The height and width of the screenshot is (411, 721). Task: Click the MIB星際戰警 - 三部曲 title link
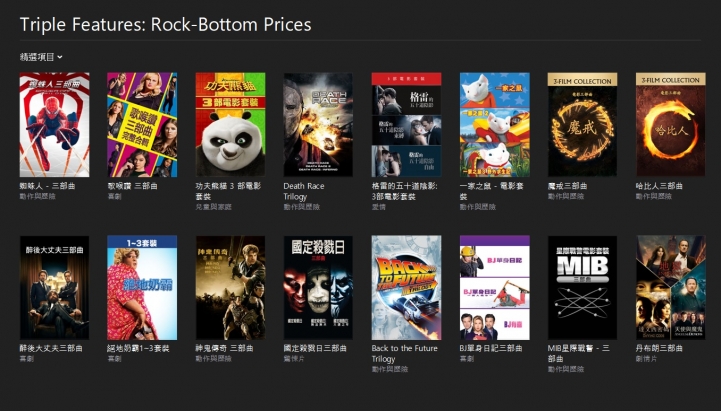coord(578,354)
